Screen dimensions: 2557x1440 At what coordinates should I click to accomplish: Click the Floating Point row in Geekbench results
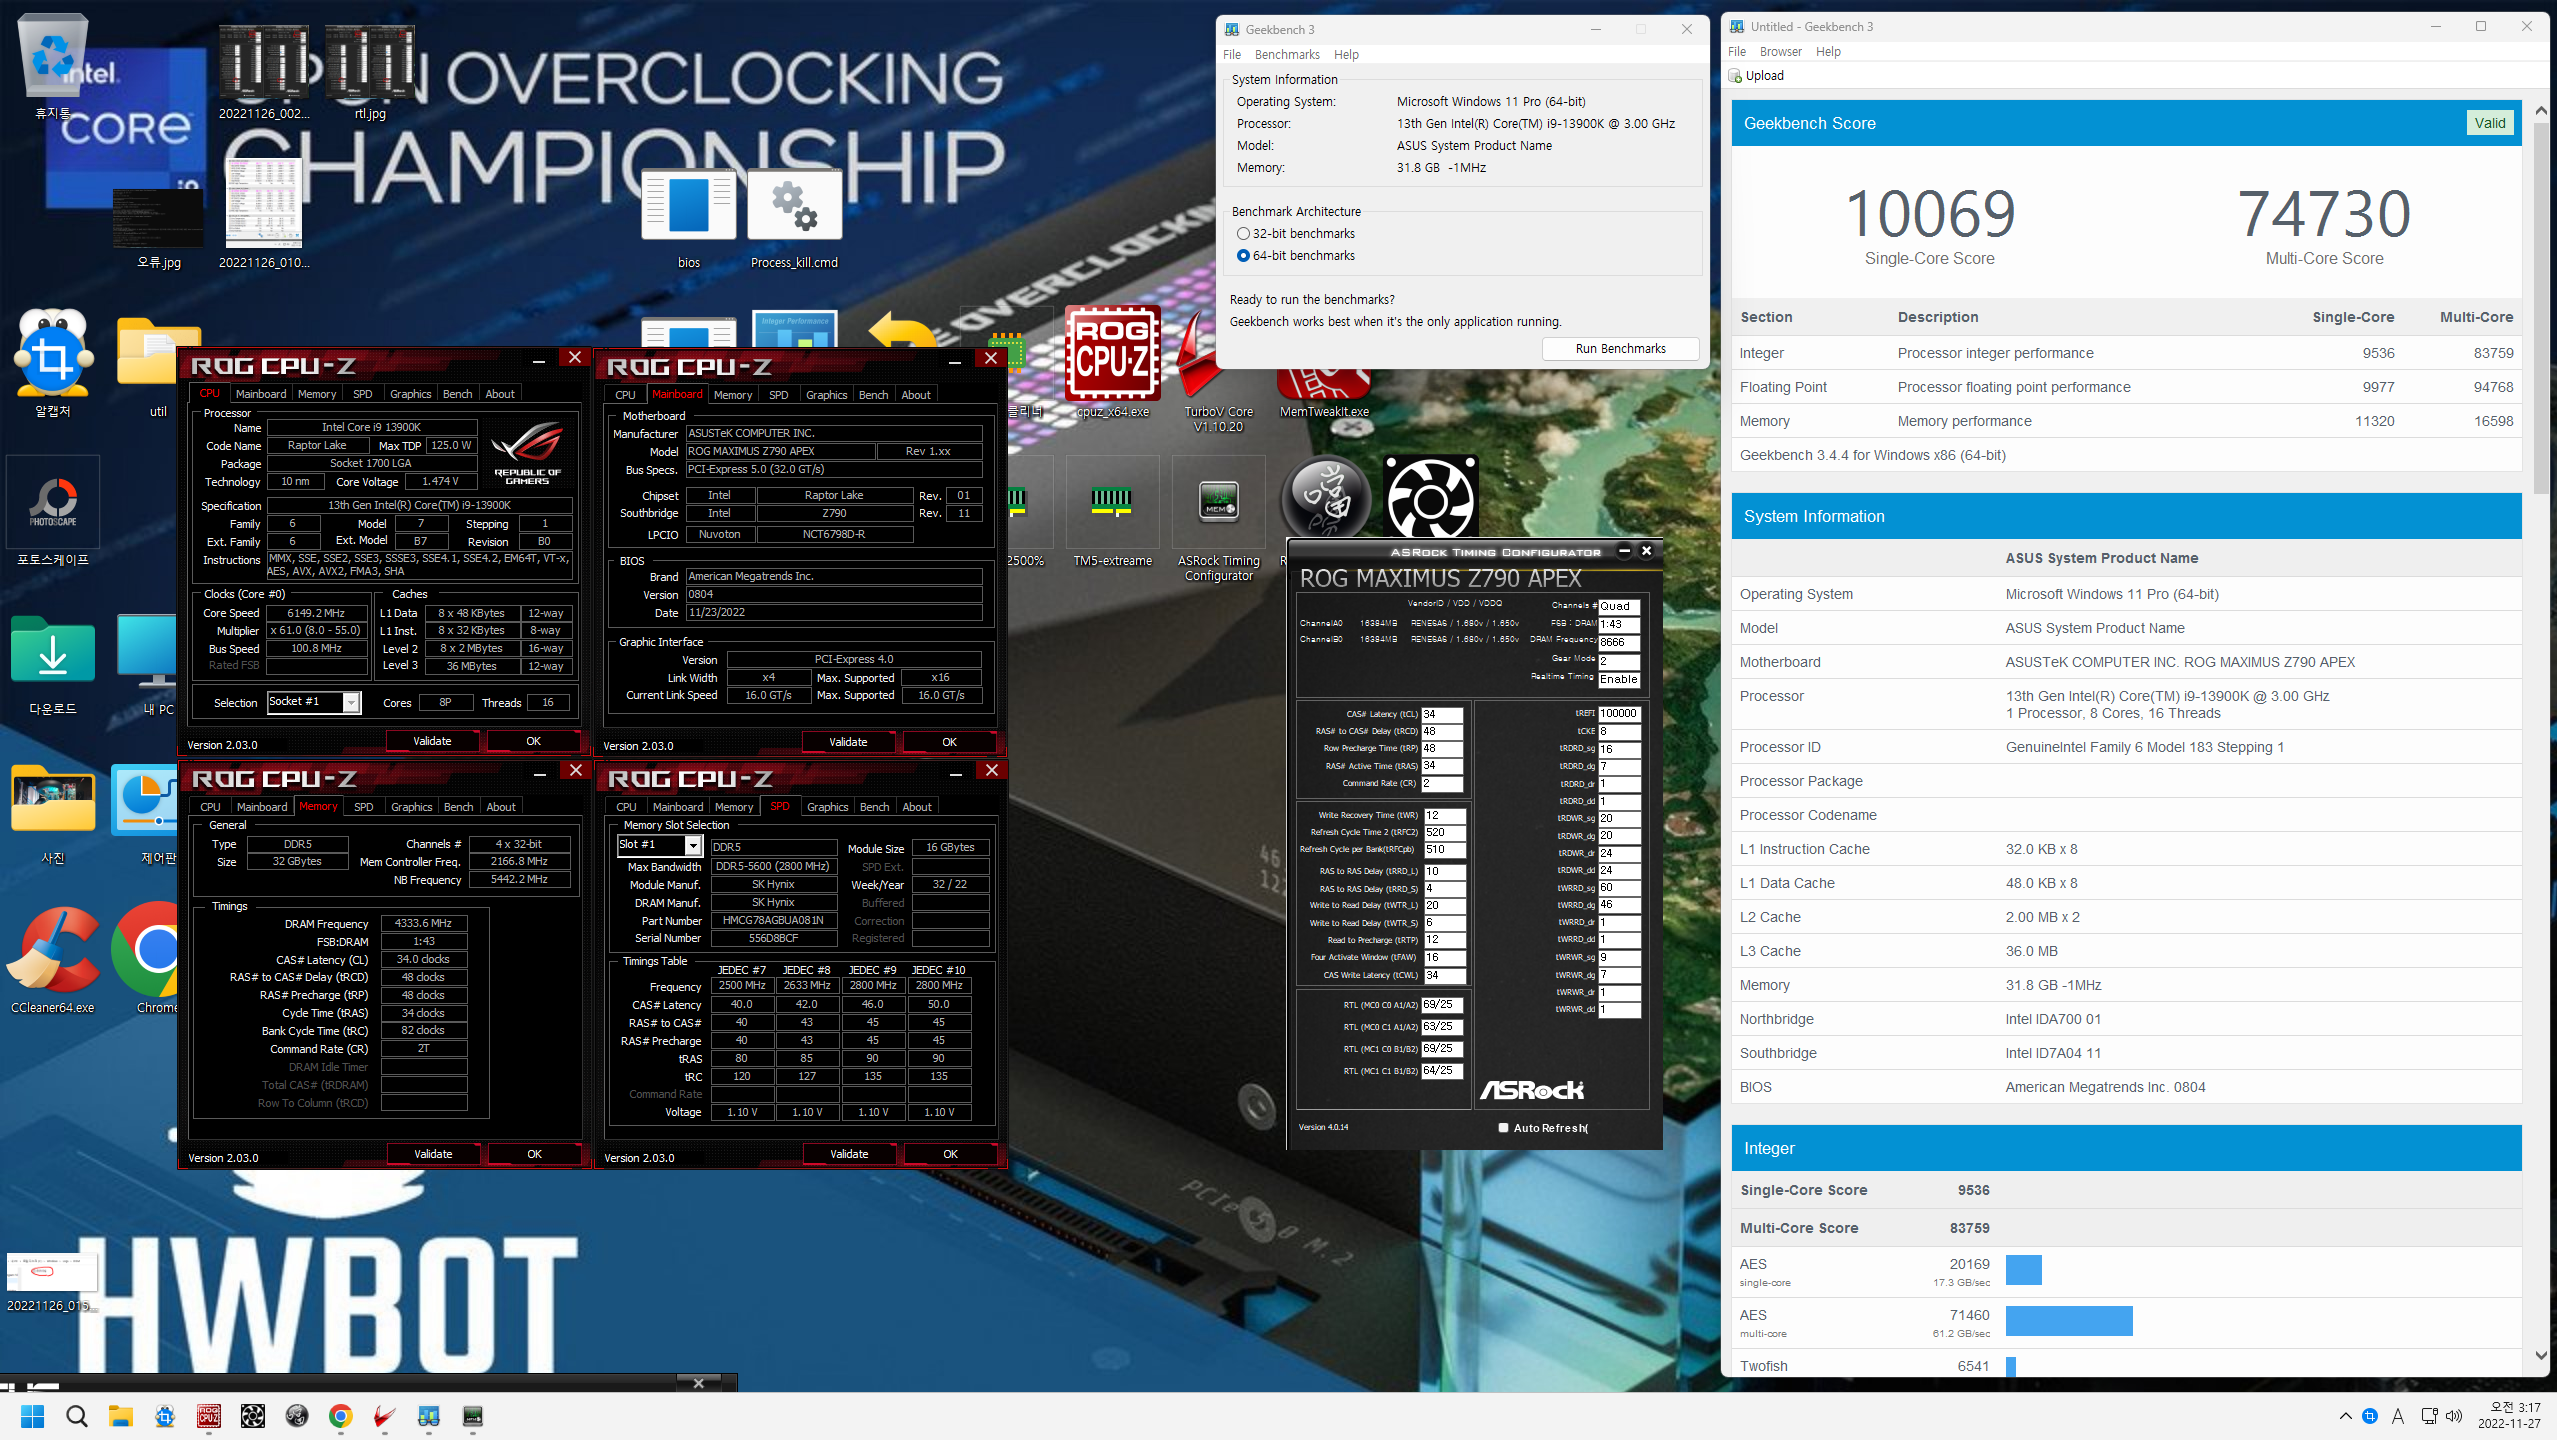(2125, 387)
